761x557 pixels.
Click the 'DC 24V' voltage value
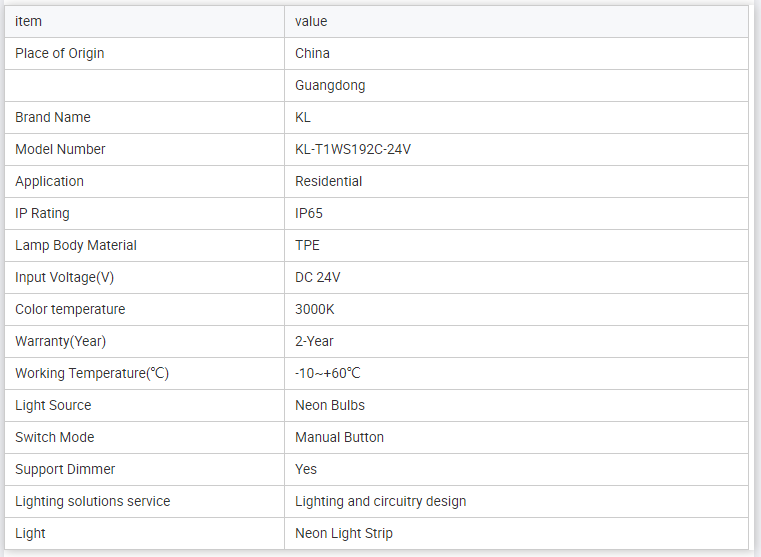[318, 277]
